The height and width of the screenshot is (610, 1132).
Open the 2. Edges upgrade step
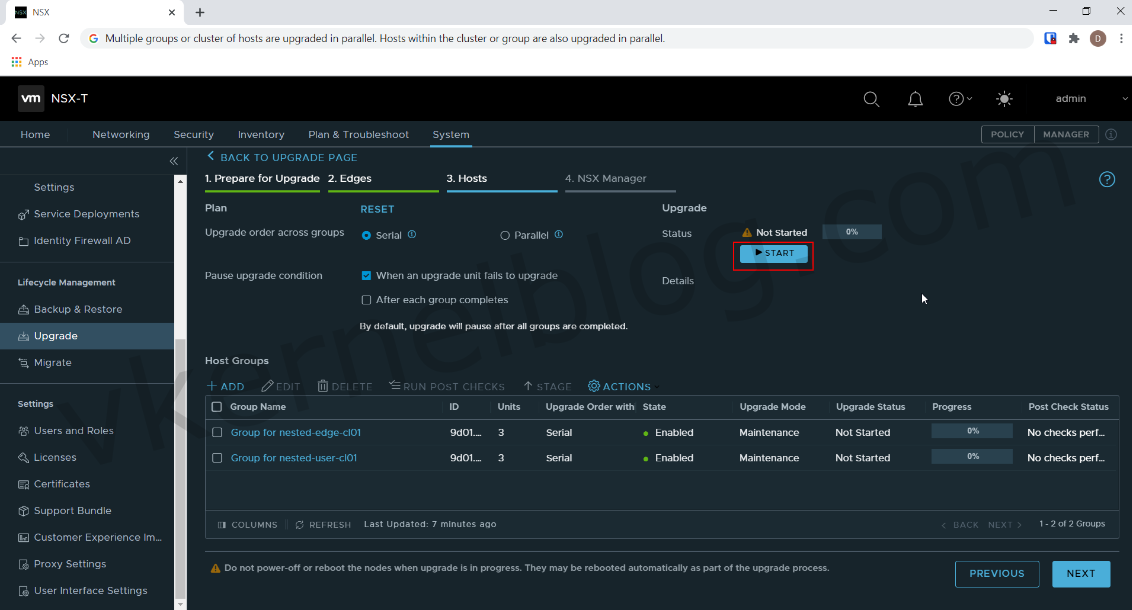[x=349, y=178]
